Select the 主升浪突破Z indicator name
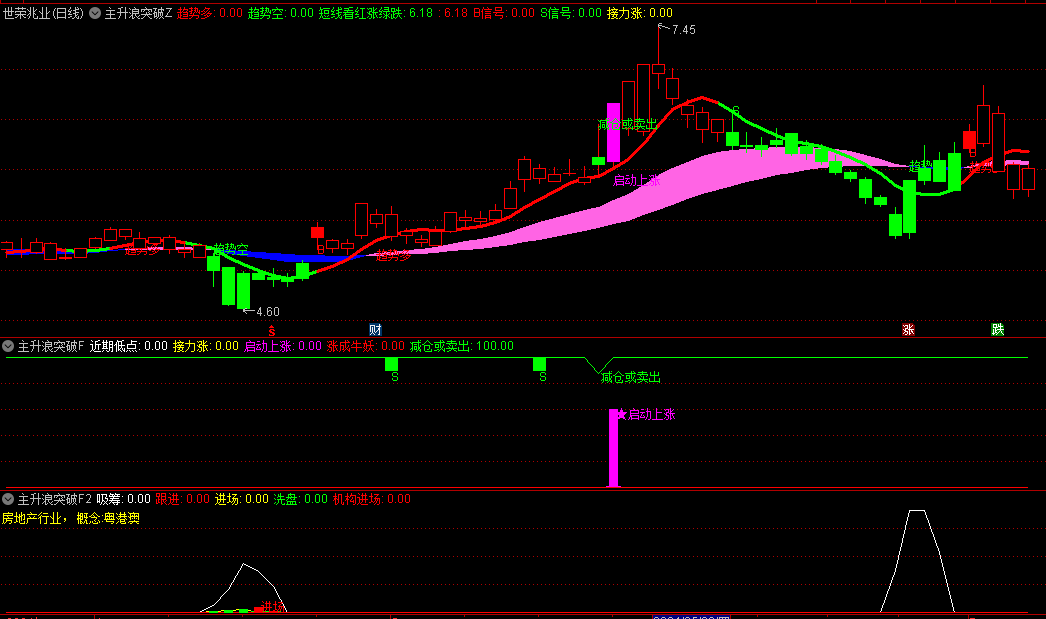This screenshot has width=1046, height=619. [138, 13]
